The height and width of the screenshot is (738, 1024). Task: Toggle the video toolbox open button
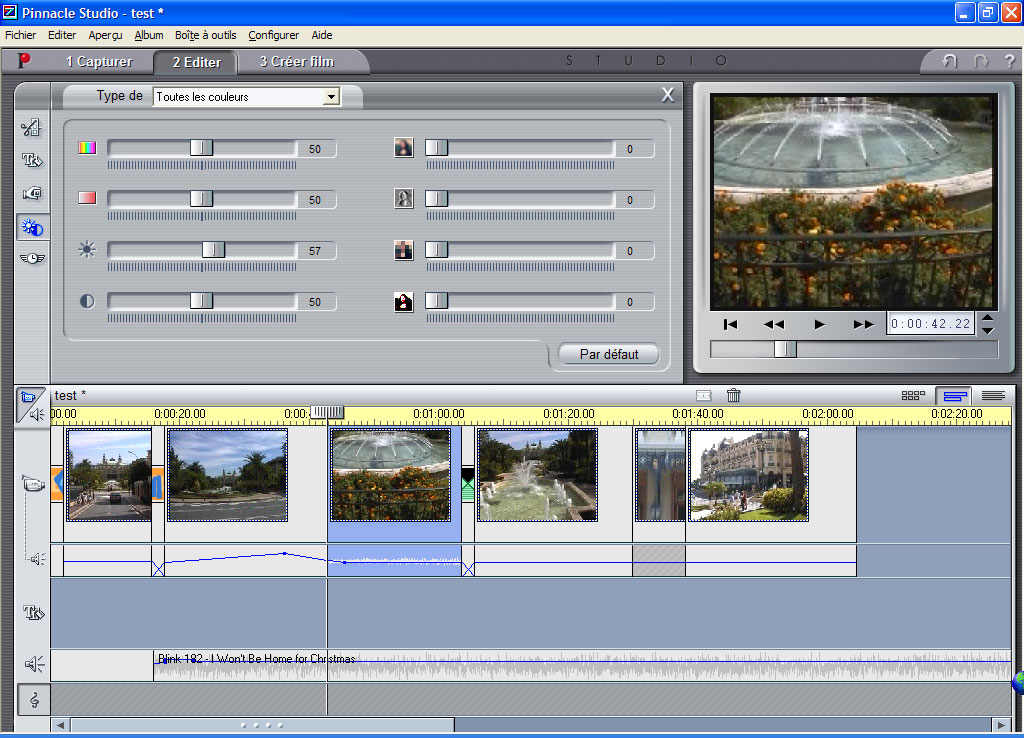(30, 404)
